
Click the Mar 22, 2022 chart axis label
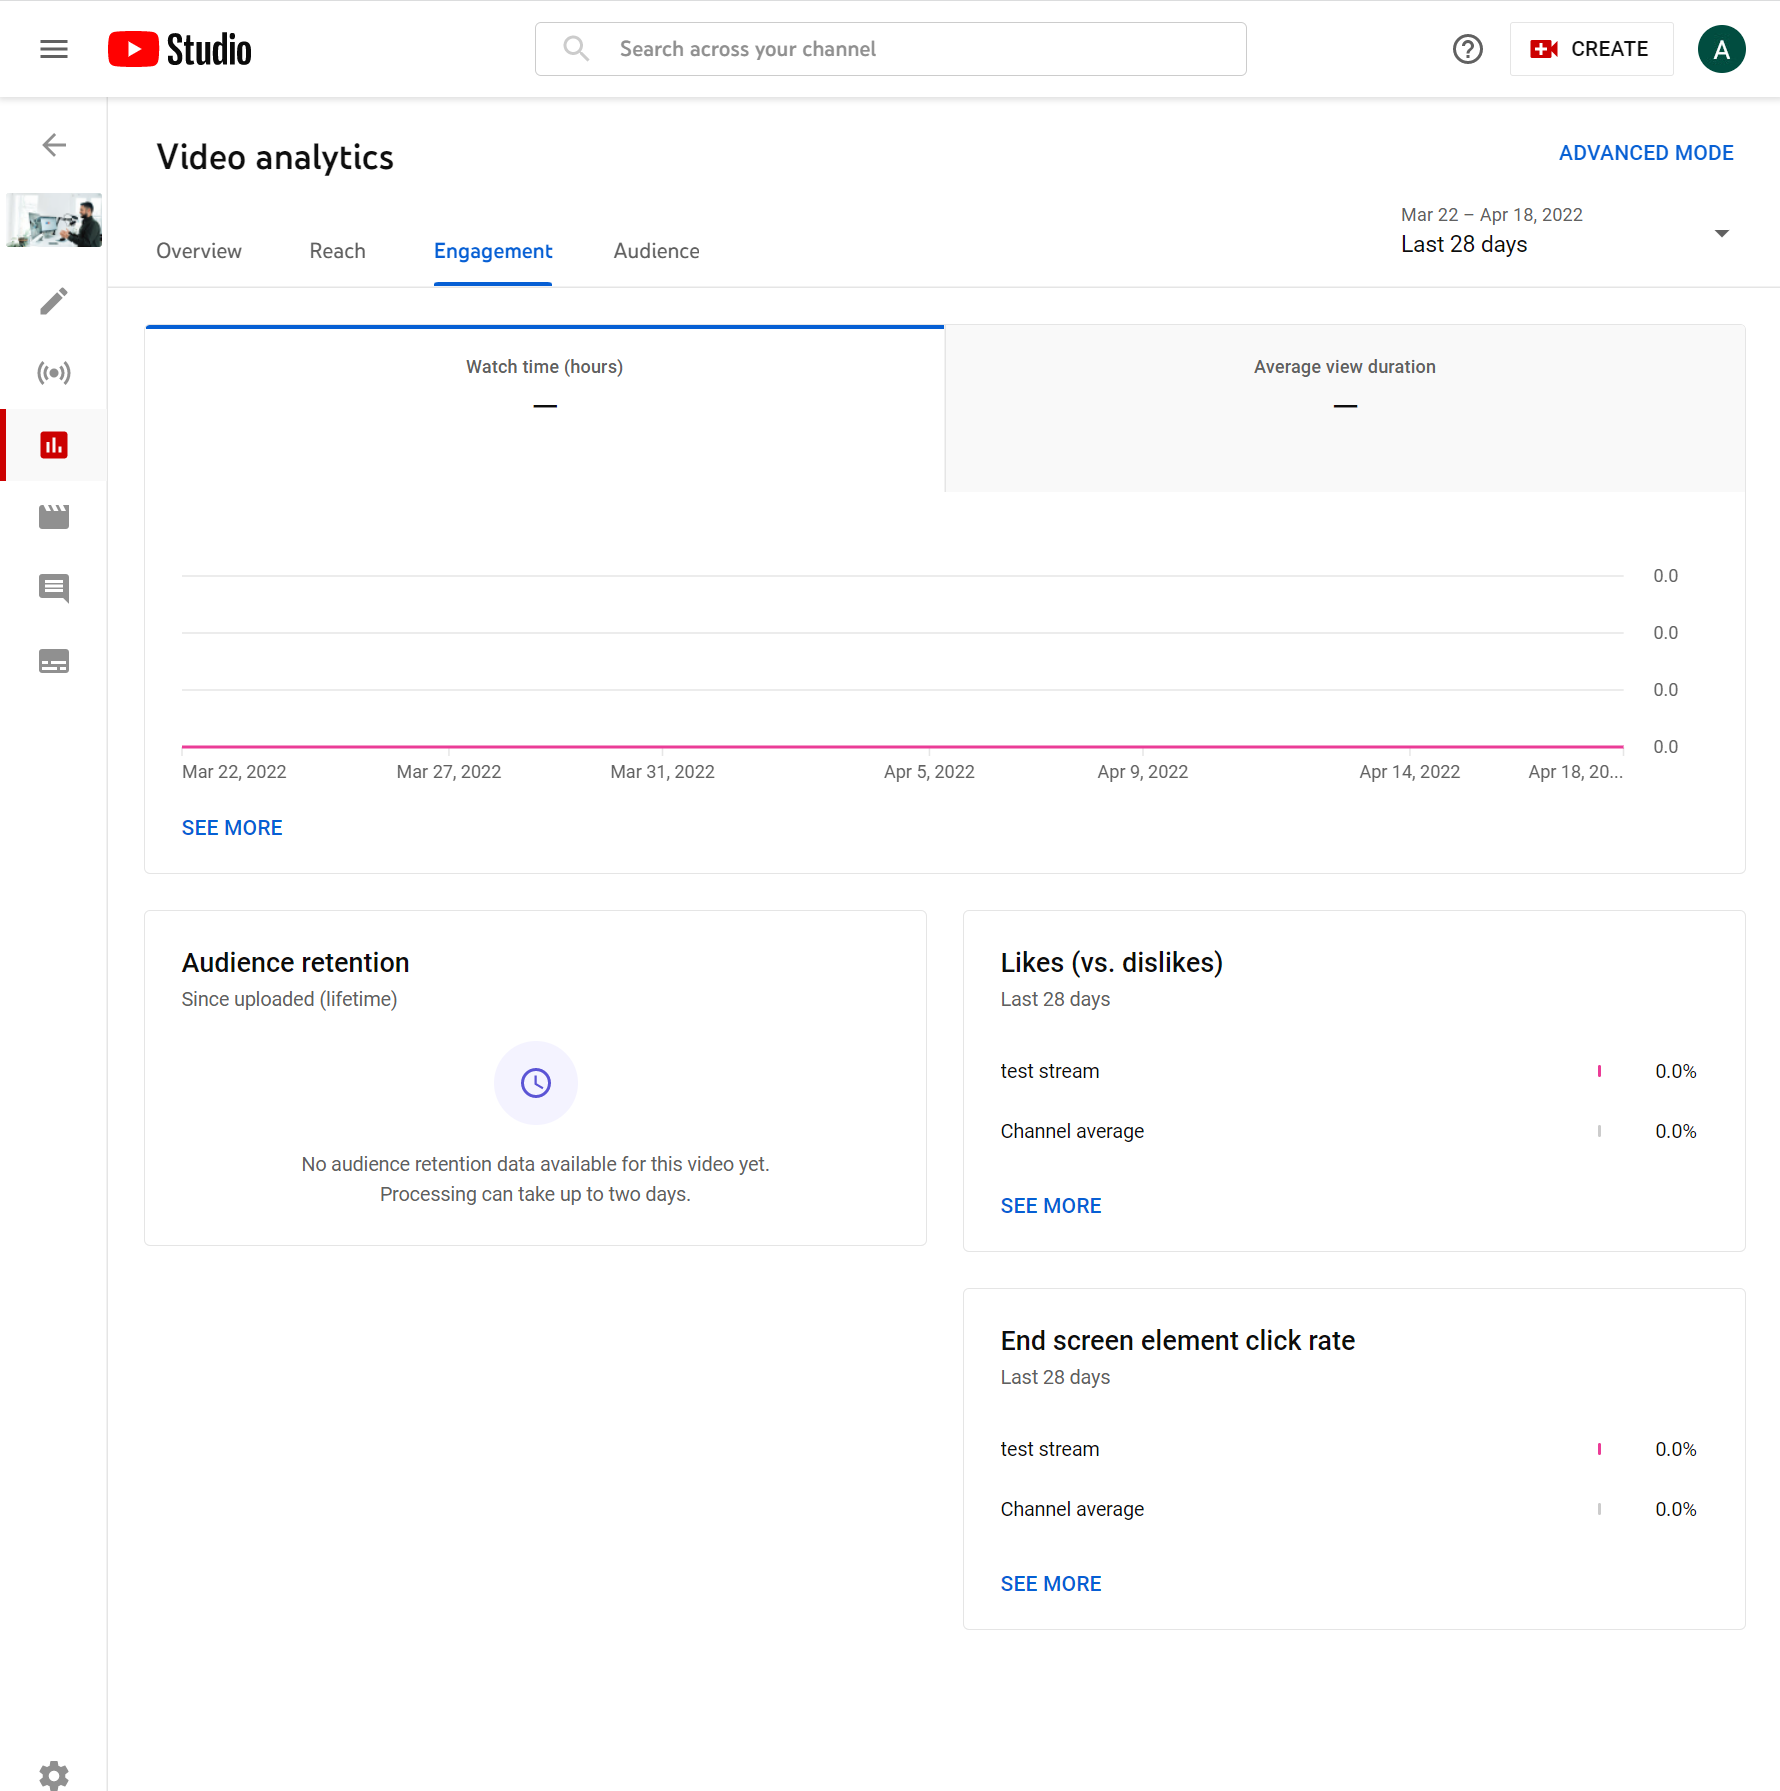[x=234, y=772]
